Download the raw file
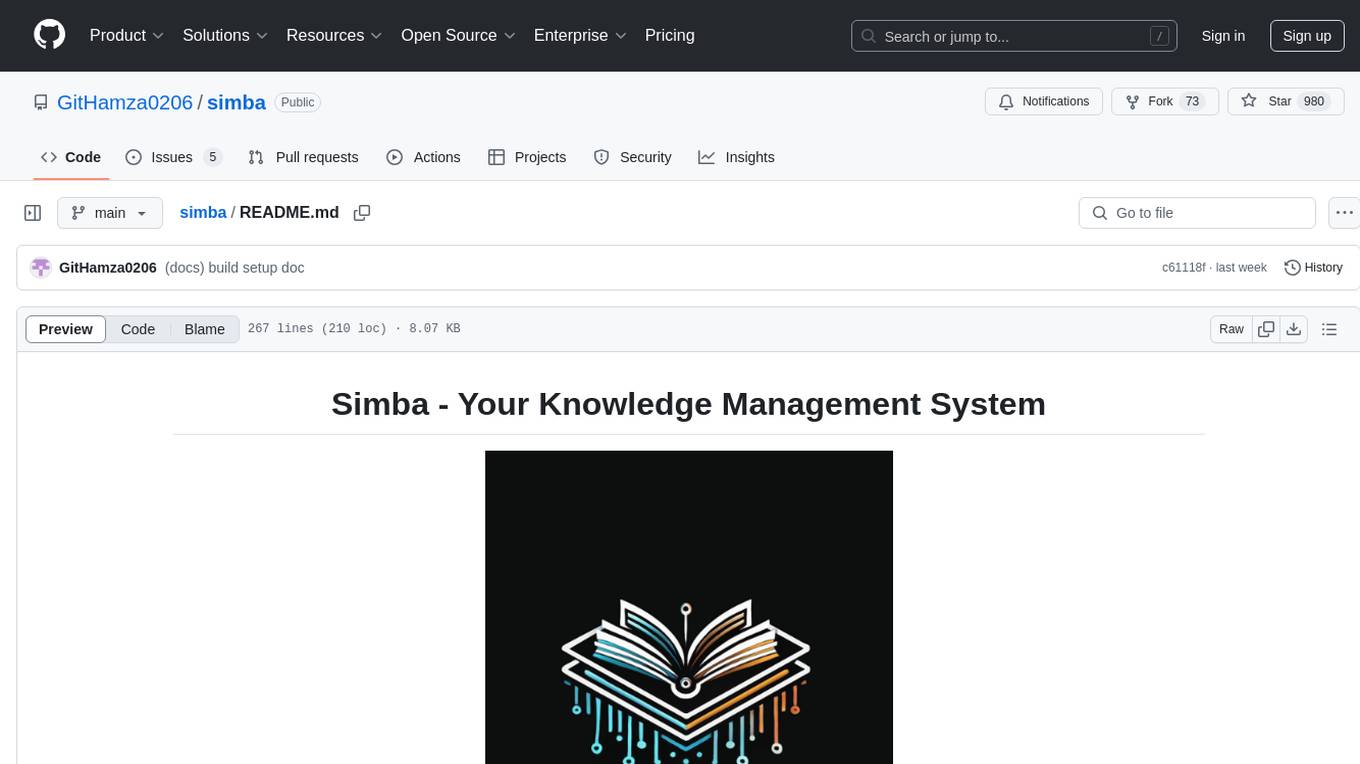 1293,329
